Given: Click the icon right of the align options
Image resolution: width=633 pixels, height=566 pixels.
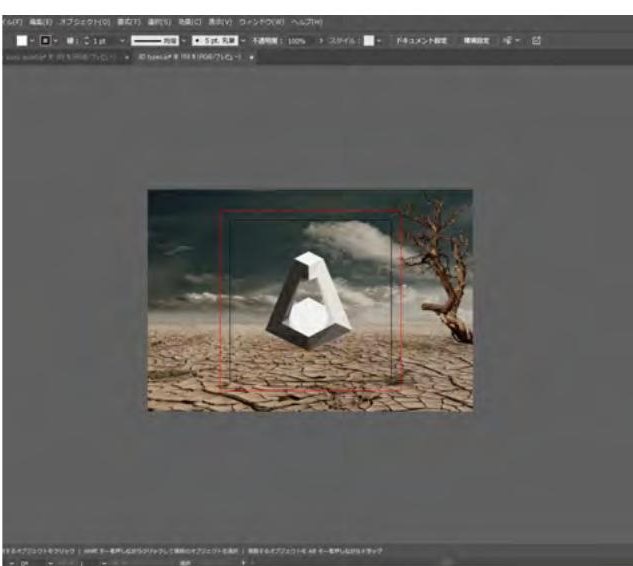Looking at the screenshot, I should tap(536, 40).
